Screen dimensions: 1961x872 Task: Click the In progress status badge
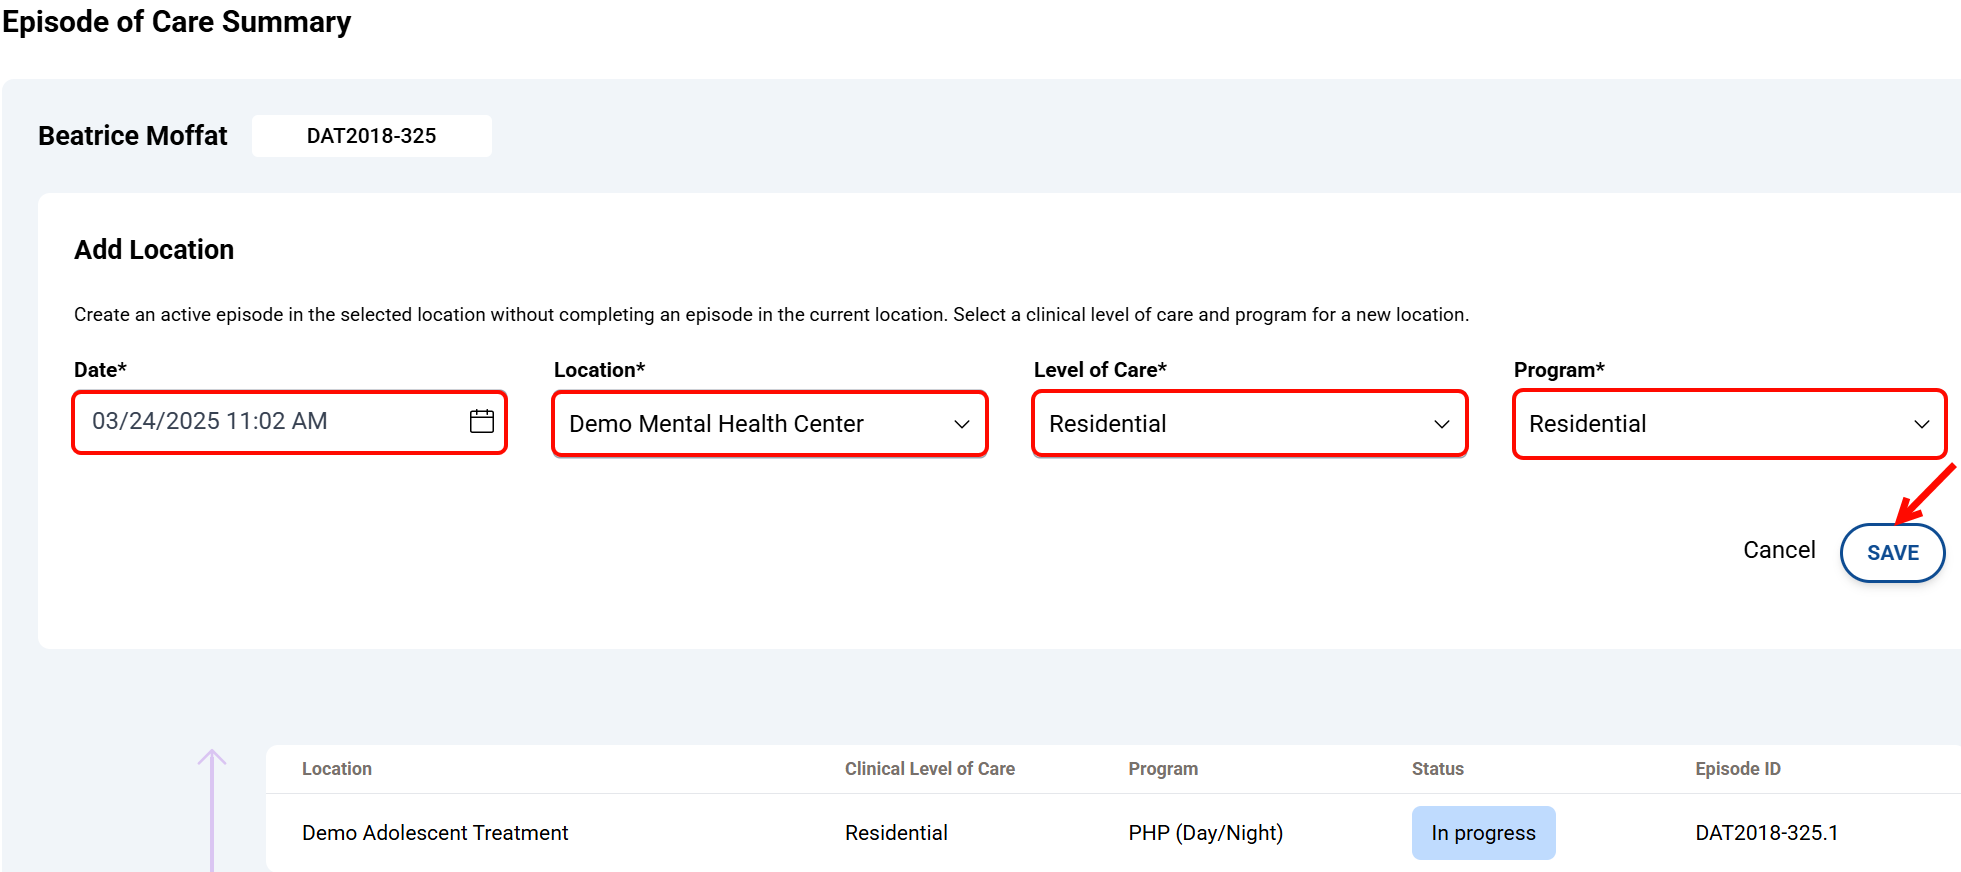pos(1483,833)
